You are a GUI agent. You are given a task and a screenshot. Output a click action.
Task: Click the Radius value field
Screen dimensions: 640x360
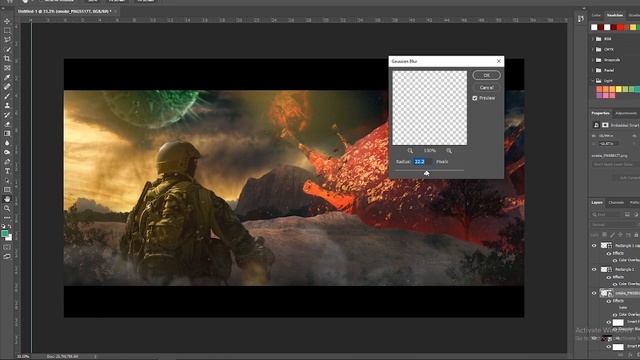tap(422, 162)
